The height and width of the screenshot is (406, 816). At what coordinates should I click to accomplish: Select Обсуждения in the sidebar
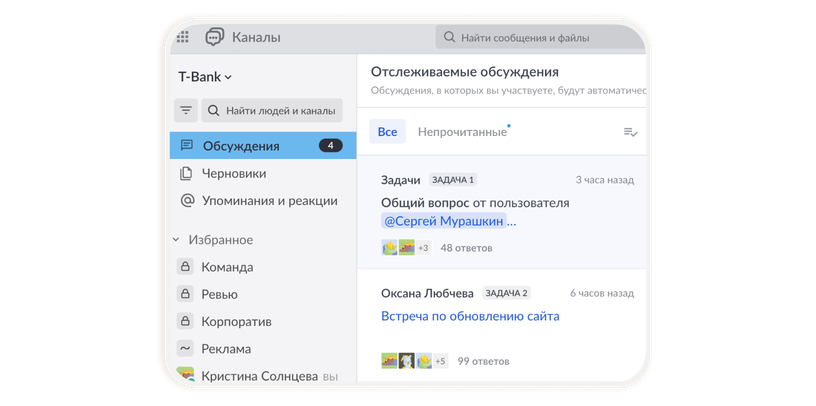[x=263, y=146]
